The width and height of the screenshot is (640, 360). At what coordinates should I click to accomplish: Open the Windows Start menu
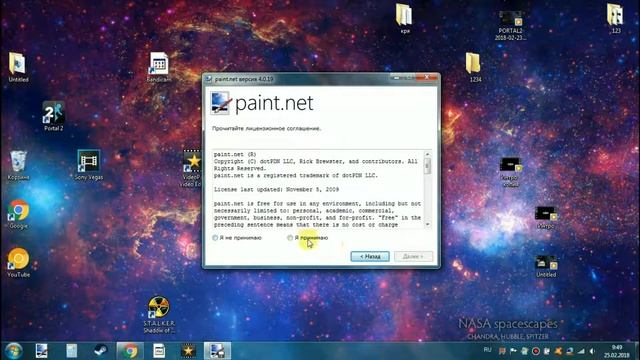(13, 351)
